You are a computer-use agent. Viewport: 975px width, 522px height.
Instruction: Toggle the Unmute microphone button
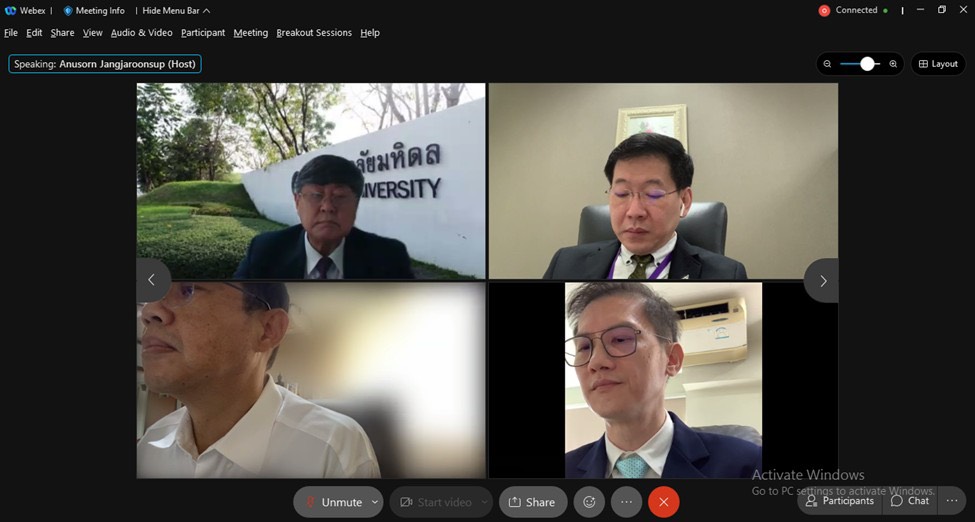point(332,502)
